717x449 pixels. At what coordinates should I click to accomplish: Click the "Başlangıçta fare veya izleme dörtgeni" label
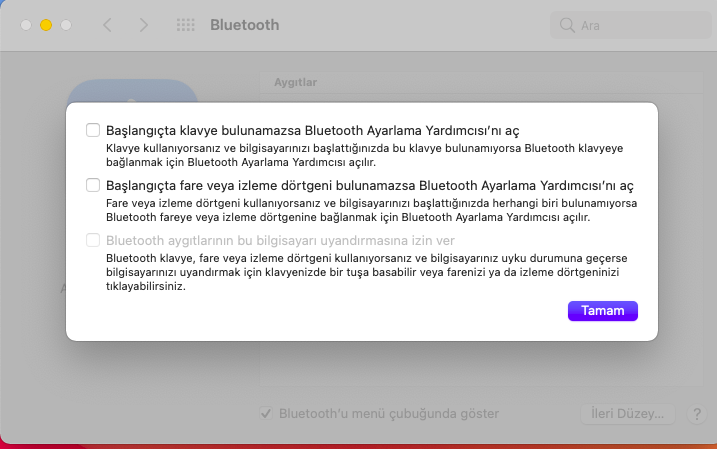tap(370, 185)
